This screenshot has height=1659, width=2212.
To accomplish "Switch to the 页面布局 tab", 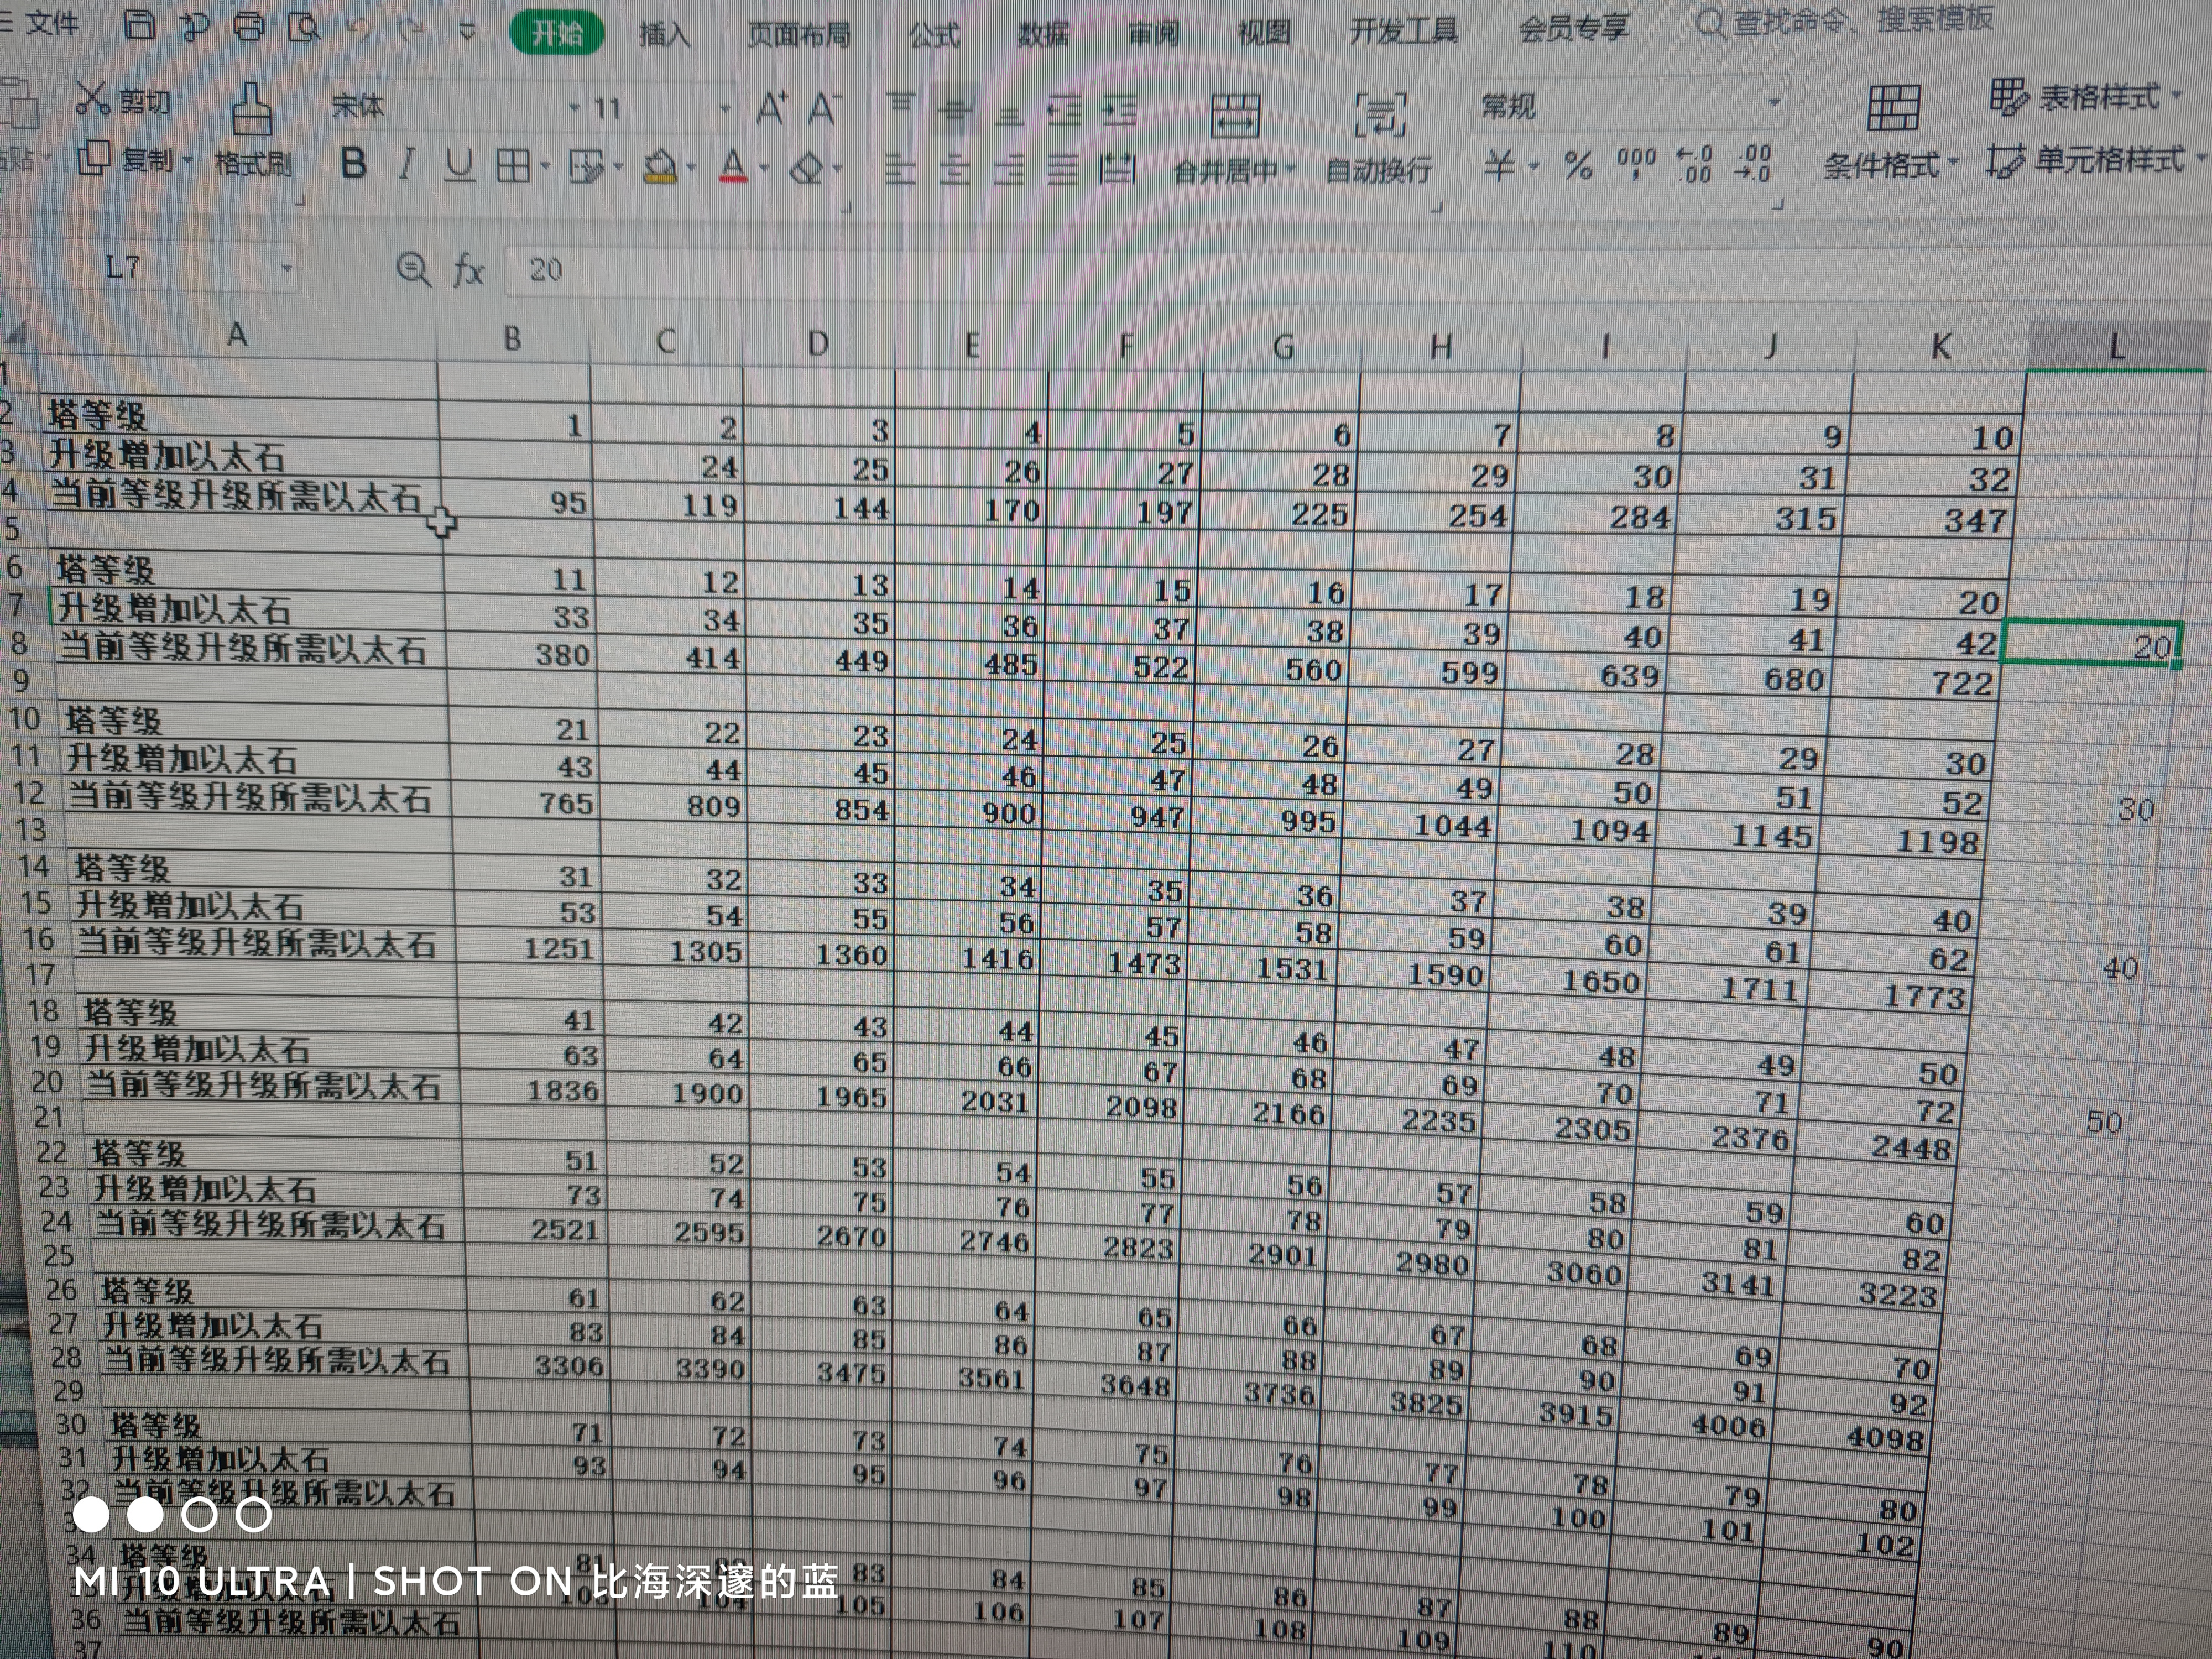I will [x=798, y=35].
